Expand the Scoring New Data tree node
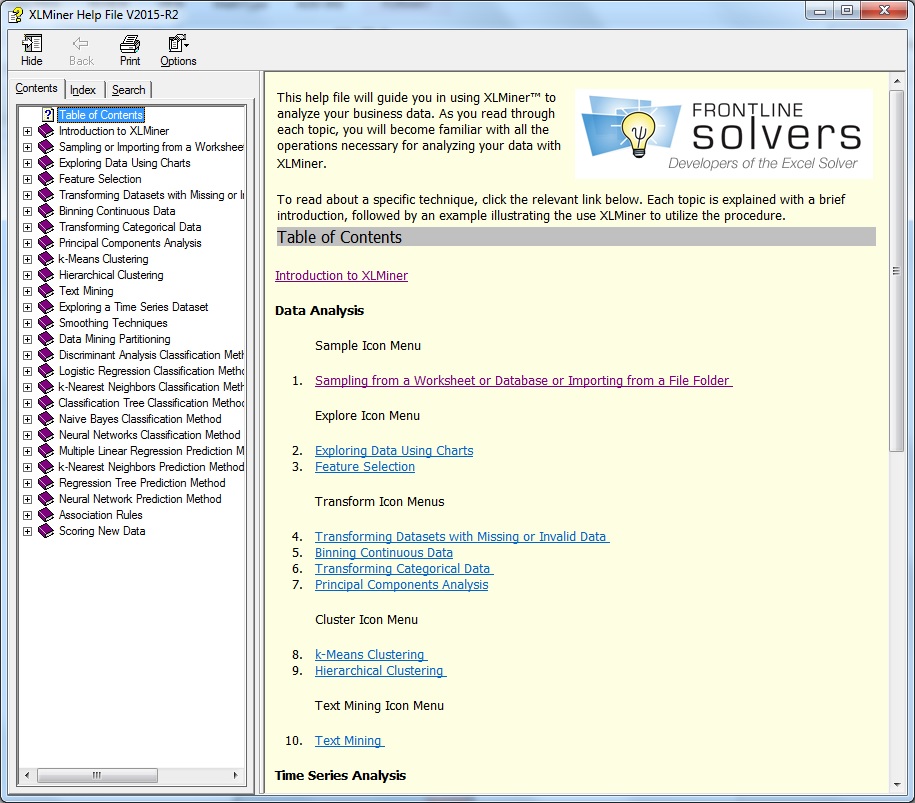Screen dimensions: 915x803 (27, 531)
